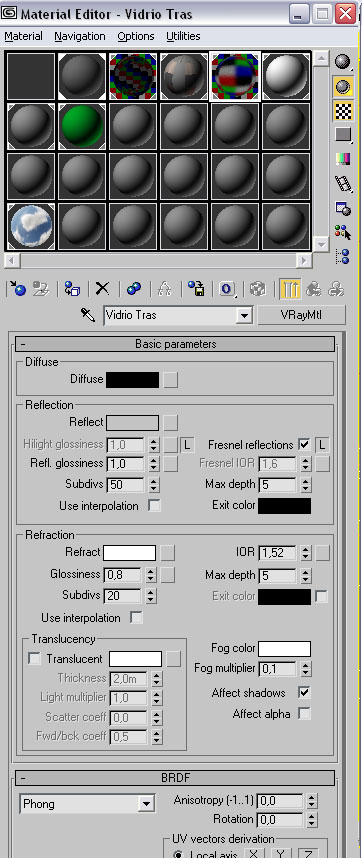362x858 pixels.
Task: Click the Diffuse black color swatch
Action: (132, 380)
